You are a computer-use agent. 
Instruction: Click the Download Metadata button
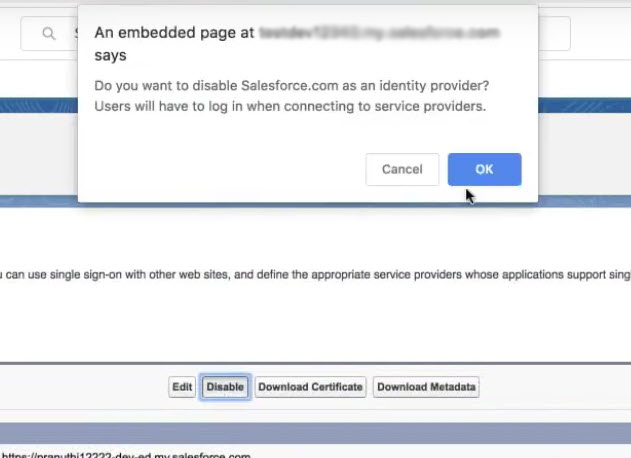[x=426, y=387]
